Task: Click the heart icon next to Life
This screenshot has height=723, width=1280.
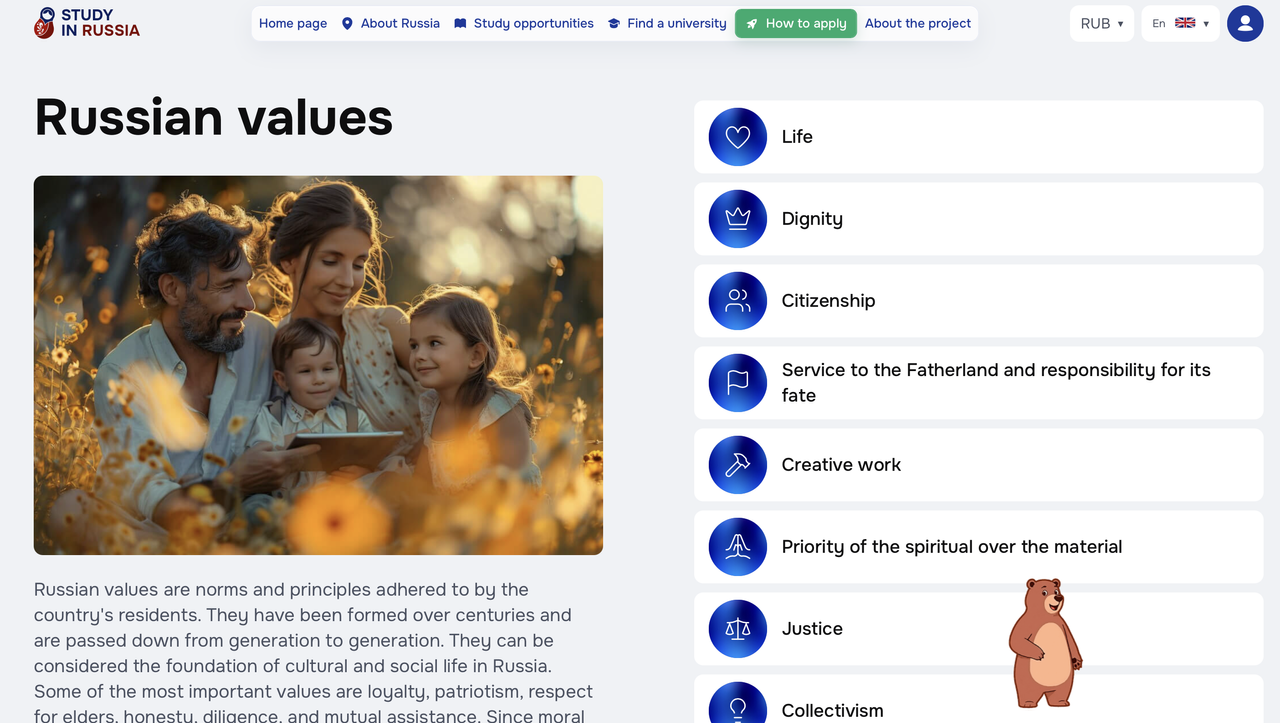Action: click(738, 137)
